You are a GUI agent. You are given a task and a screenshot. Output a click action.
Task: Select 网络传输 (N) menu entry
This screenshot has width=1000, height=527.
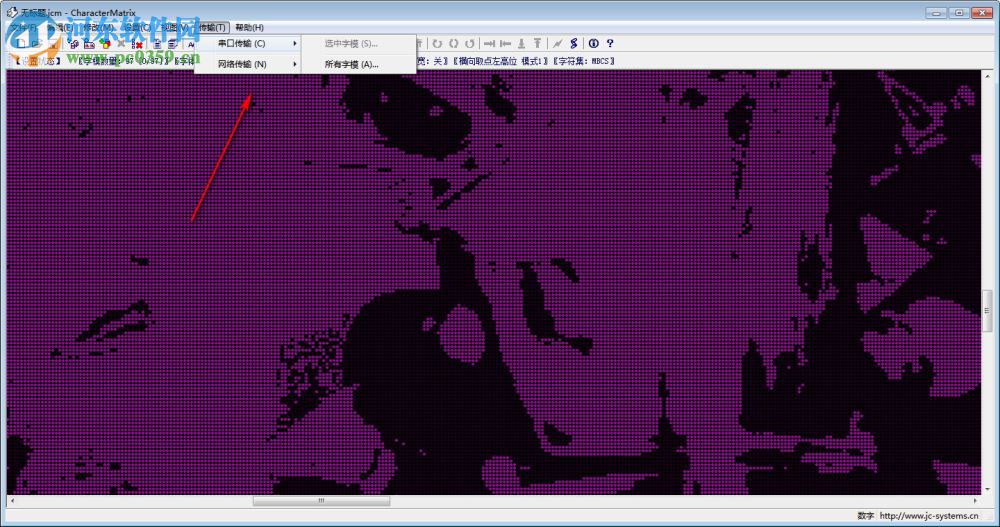pyautogui.click(x=248, y=64)
